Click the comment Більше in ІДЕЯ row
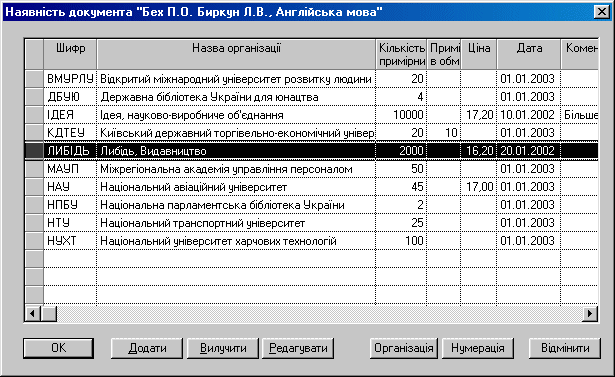The image size is (615, 377). [580, 115]
